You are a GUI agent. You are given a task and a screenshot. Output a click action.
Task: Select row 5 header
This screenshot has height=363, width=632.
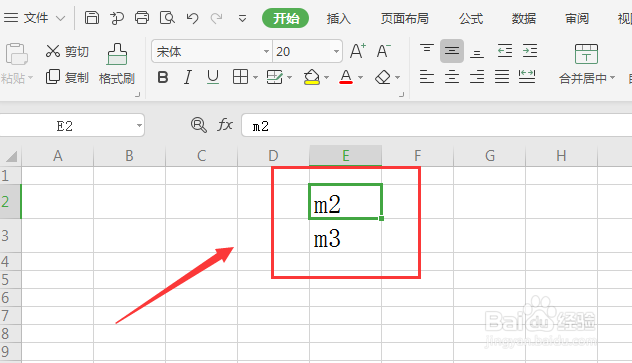[10, 280]
